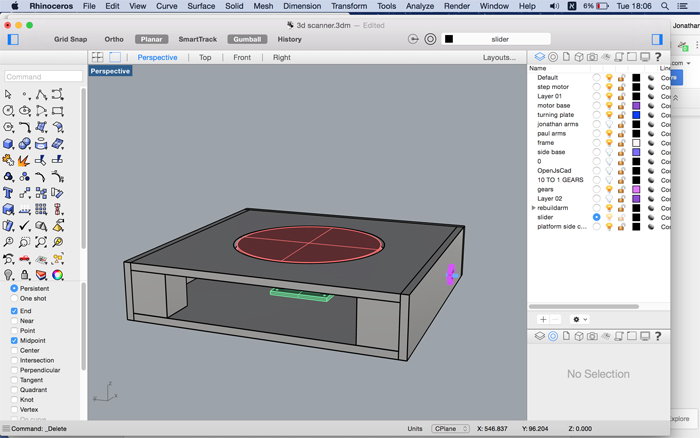Toggle the SmartTrack button

tap(197, 39)
